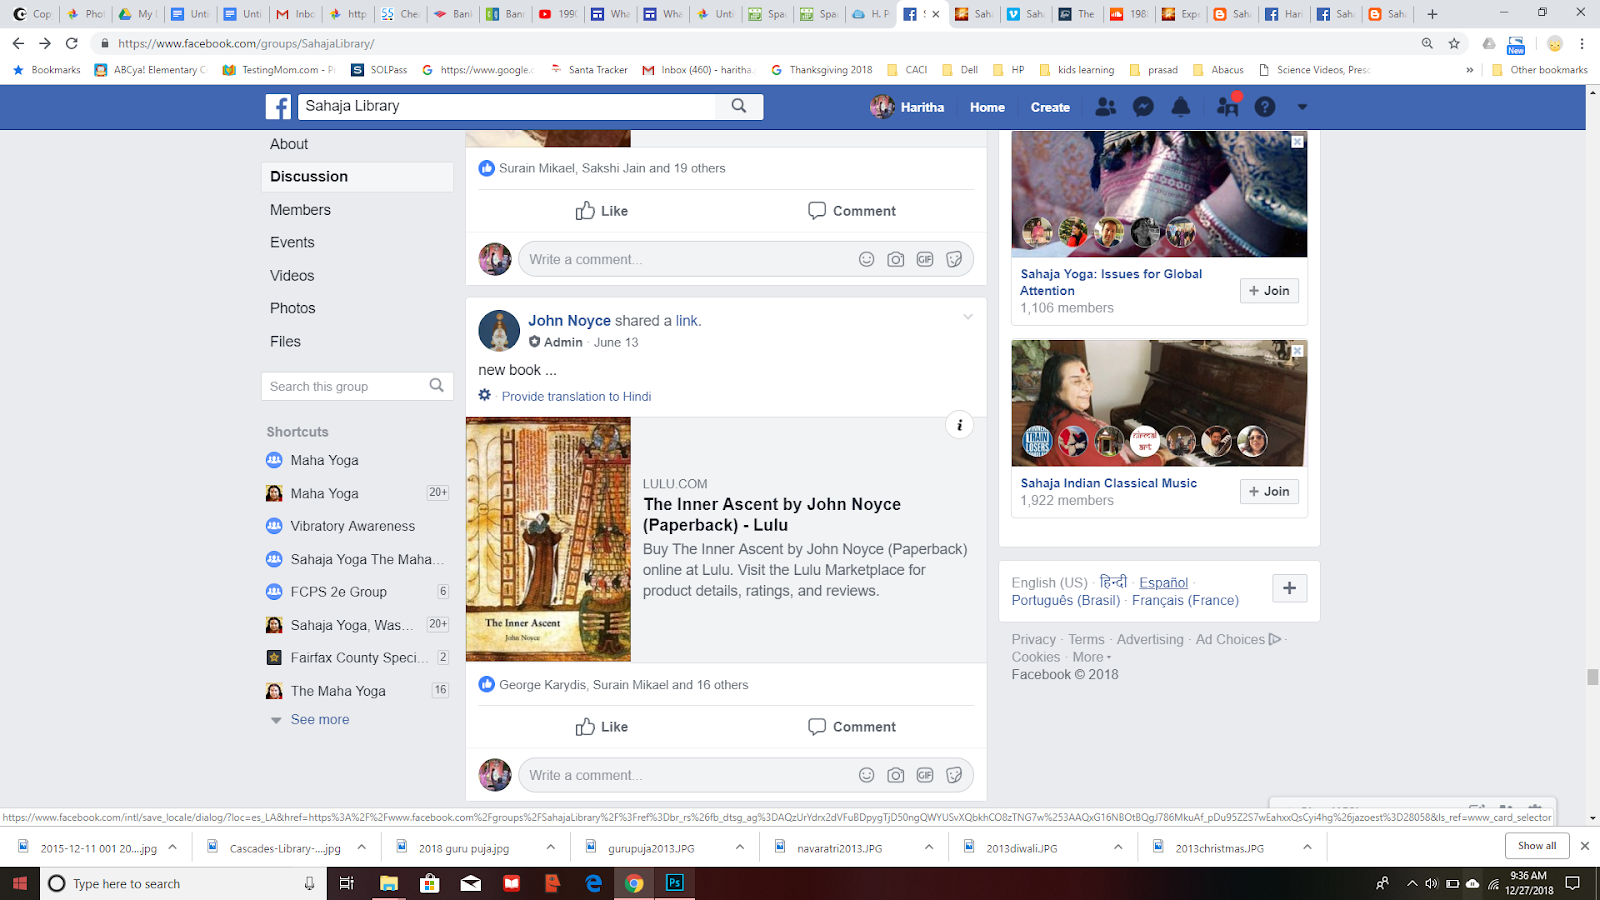Open Files in group sidebar

coord(285,341)
